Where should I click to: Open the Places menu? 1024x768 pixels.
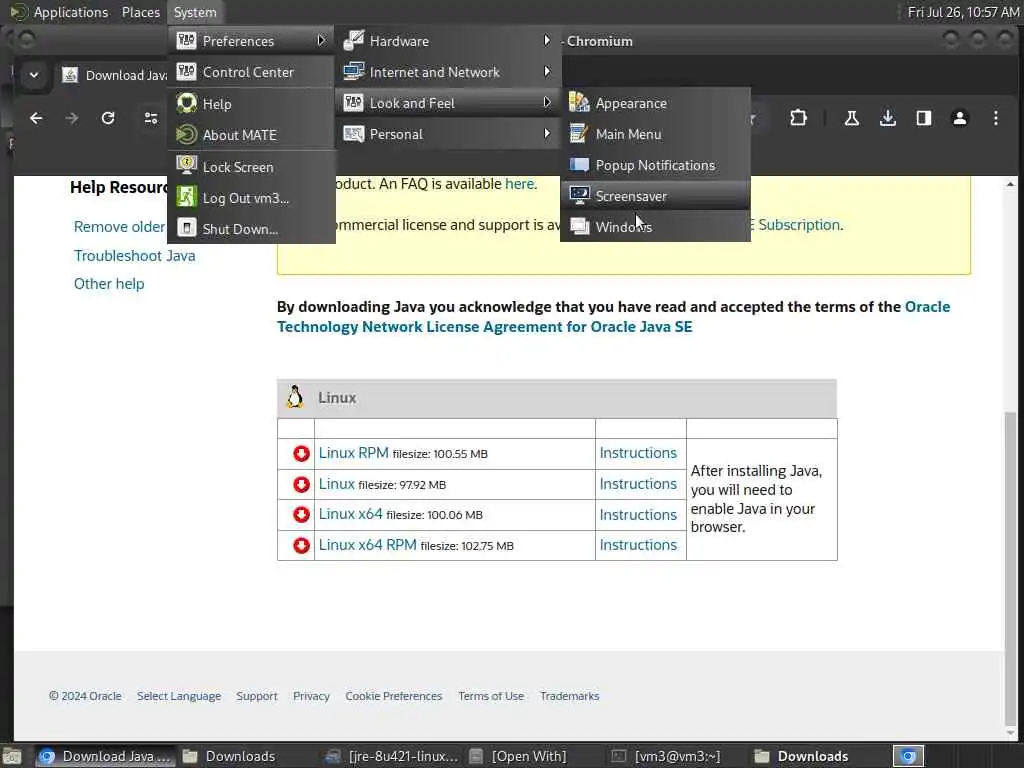140,12
